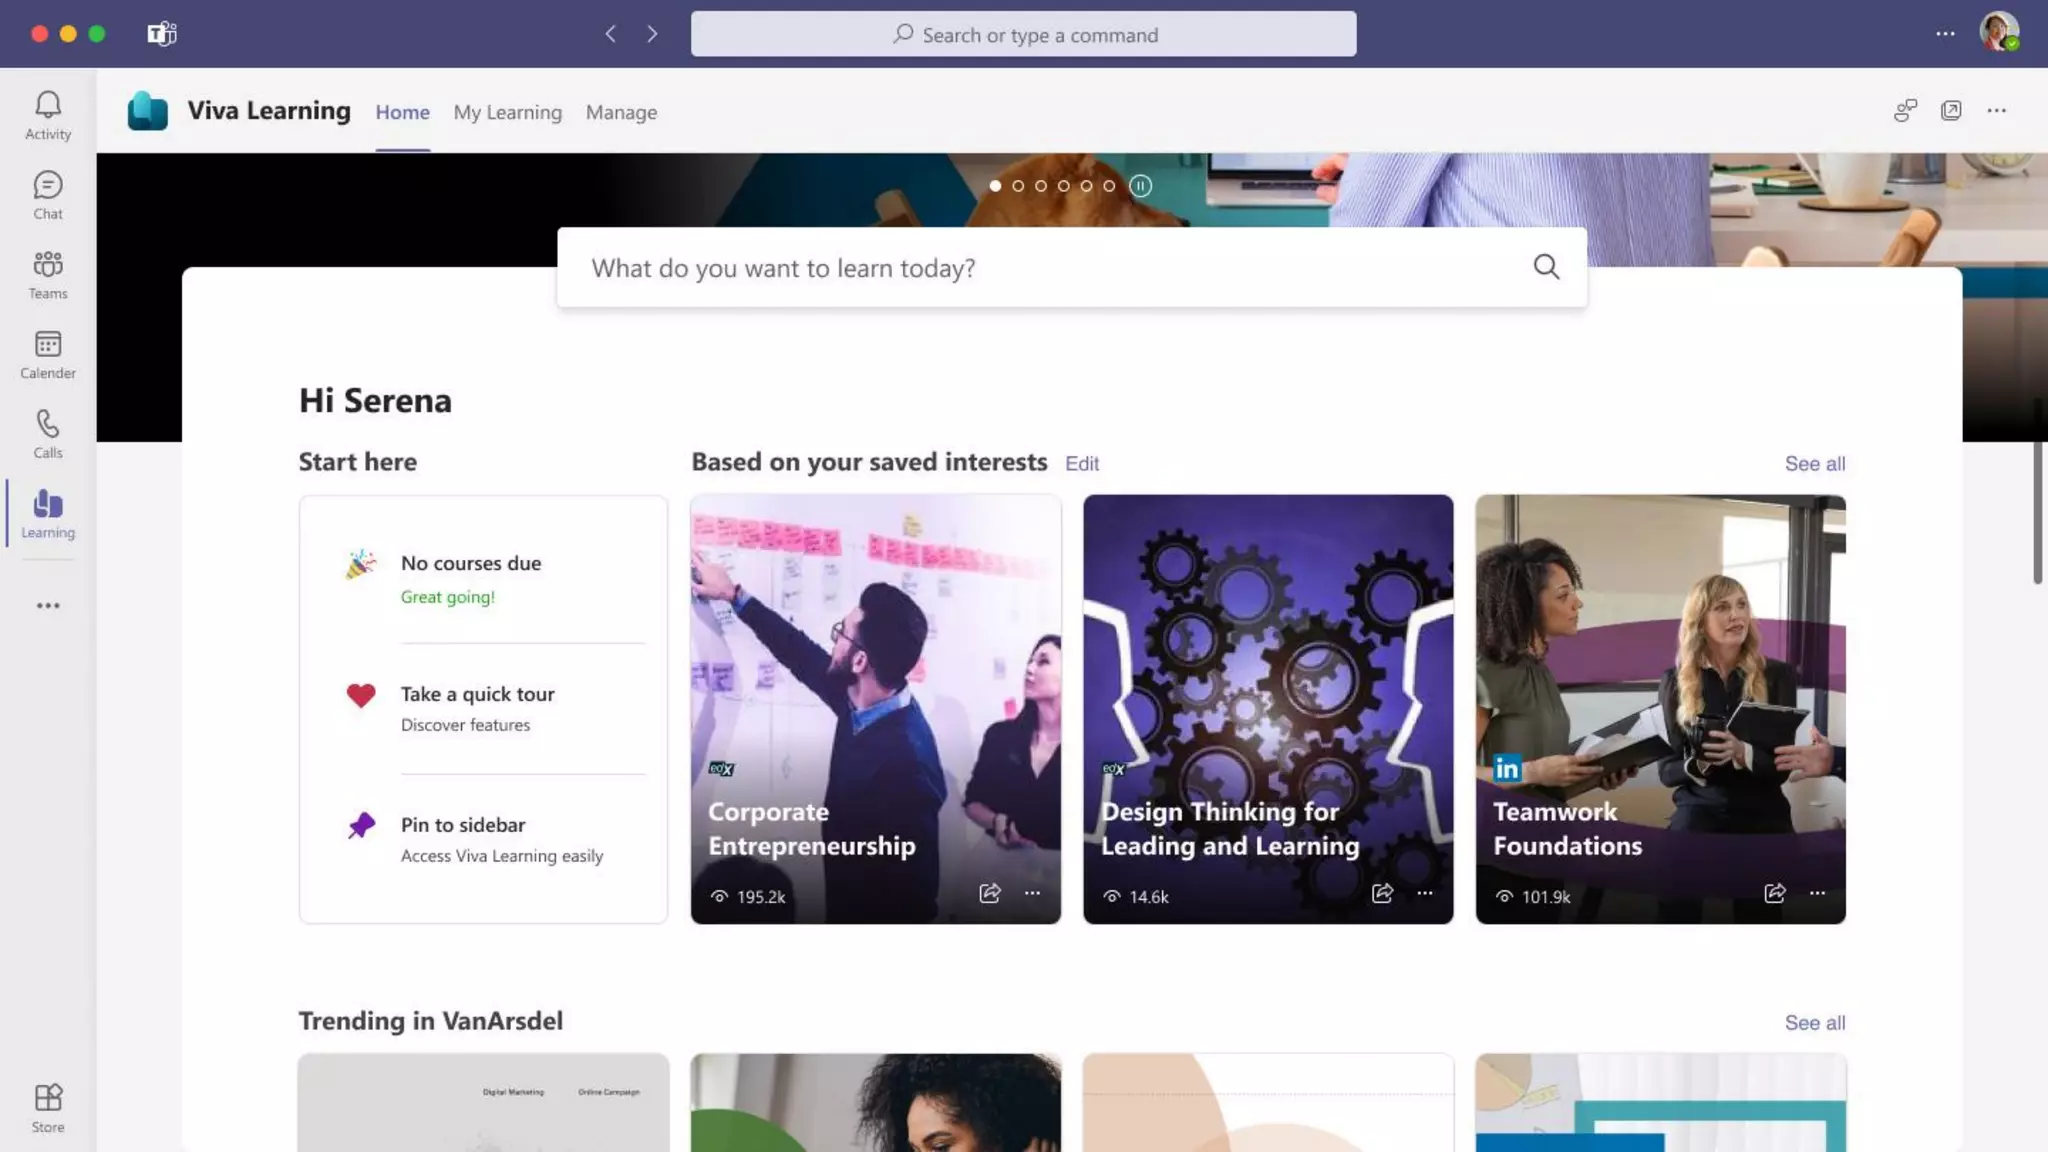Screen dimensions: 2048x1152
Task: Click the pop-out app icon in header
Action: (1950, 111)
